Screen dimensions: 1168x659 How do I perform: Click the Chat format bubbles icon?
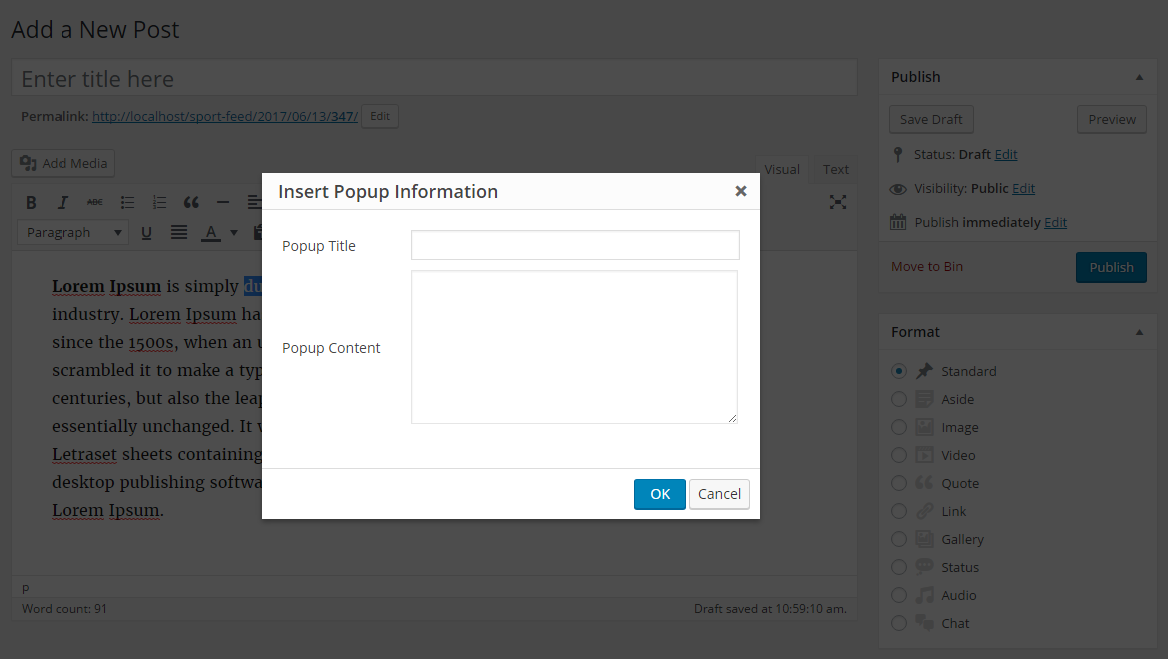click(924, 623)
